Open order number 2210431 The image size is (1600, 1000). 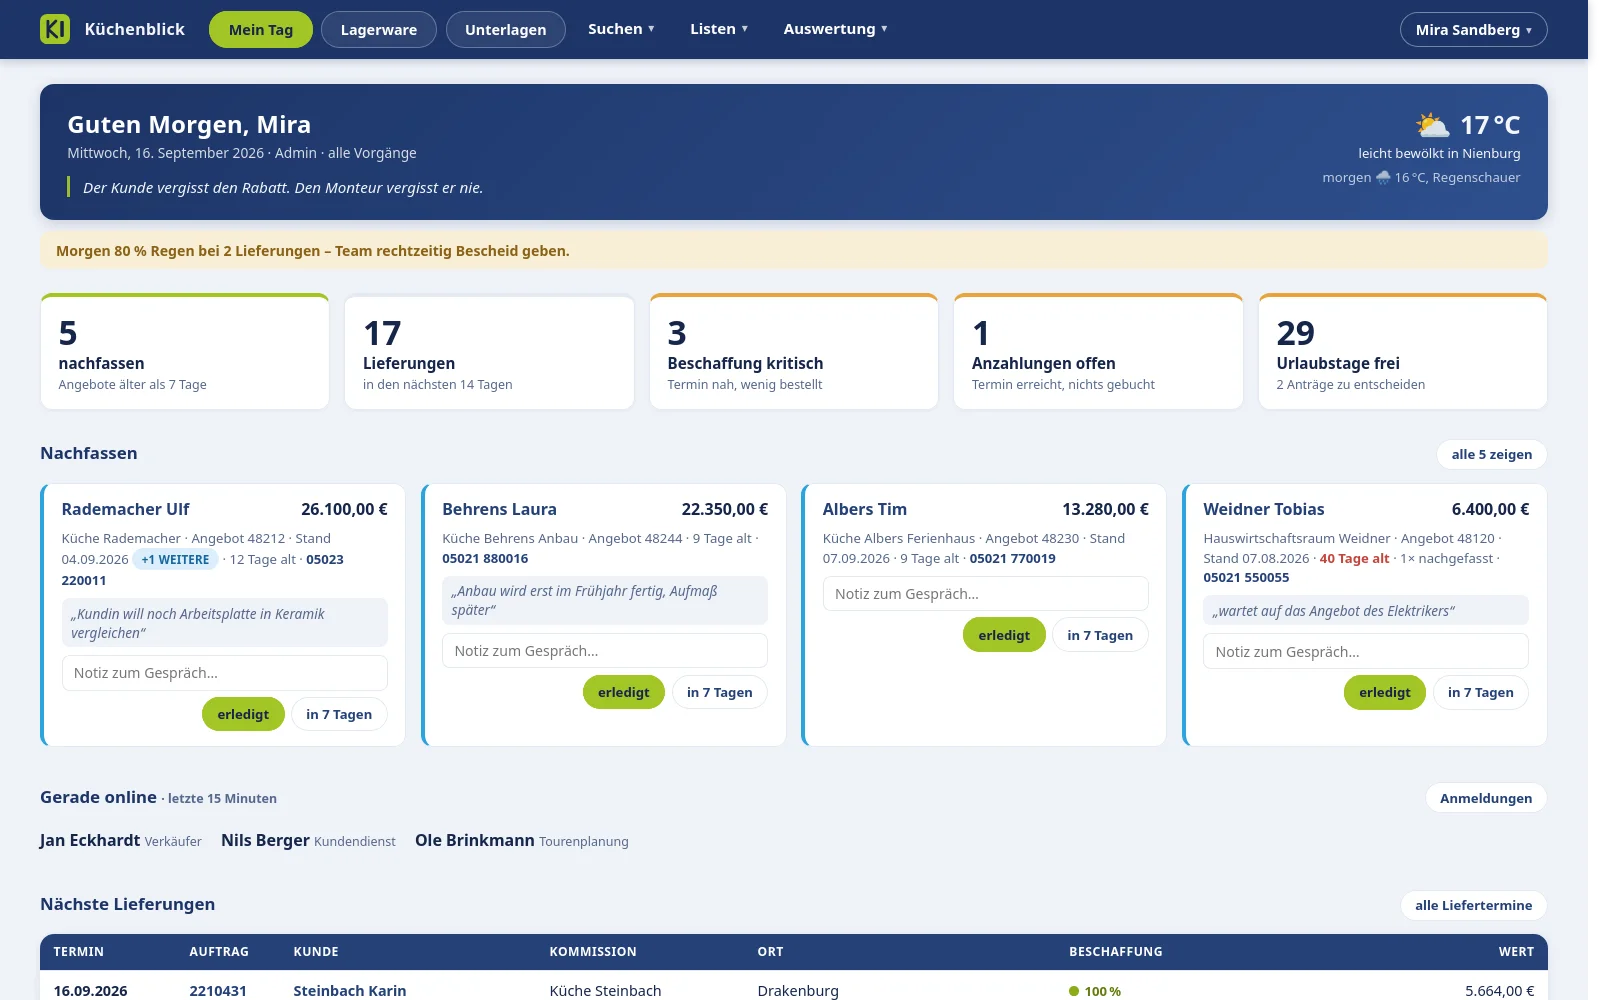point(218,991)
